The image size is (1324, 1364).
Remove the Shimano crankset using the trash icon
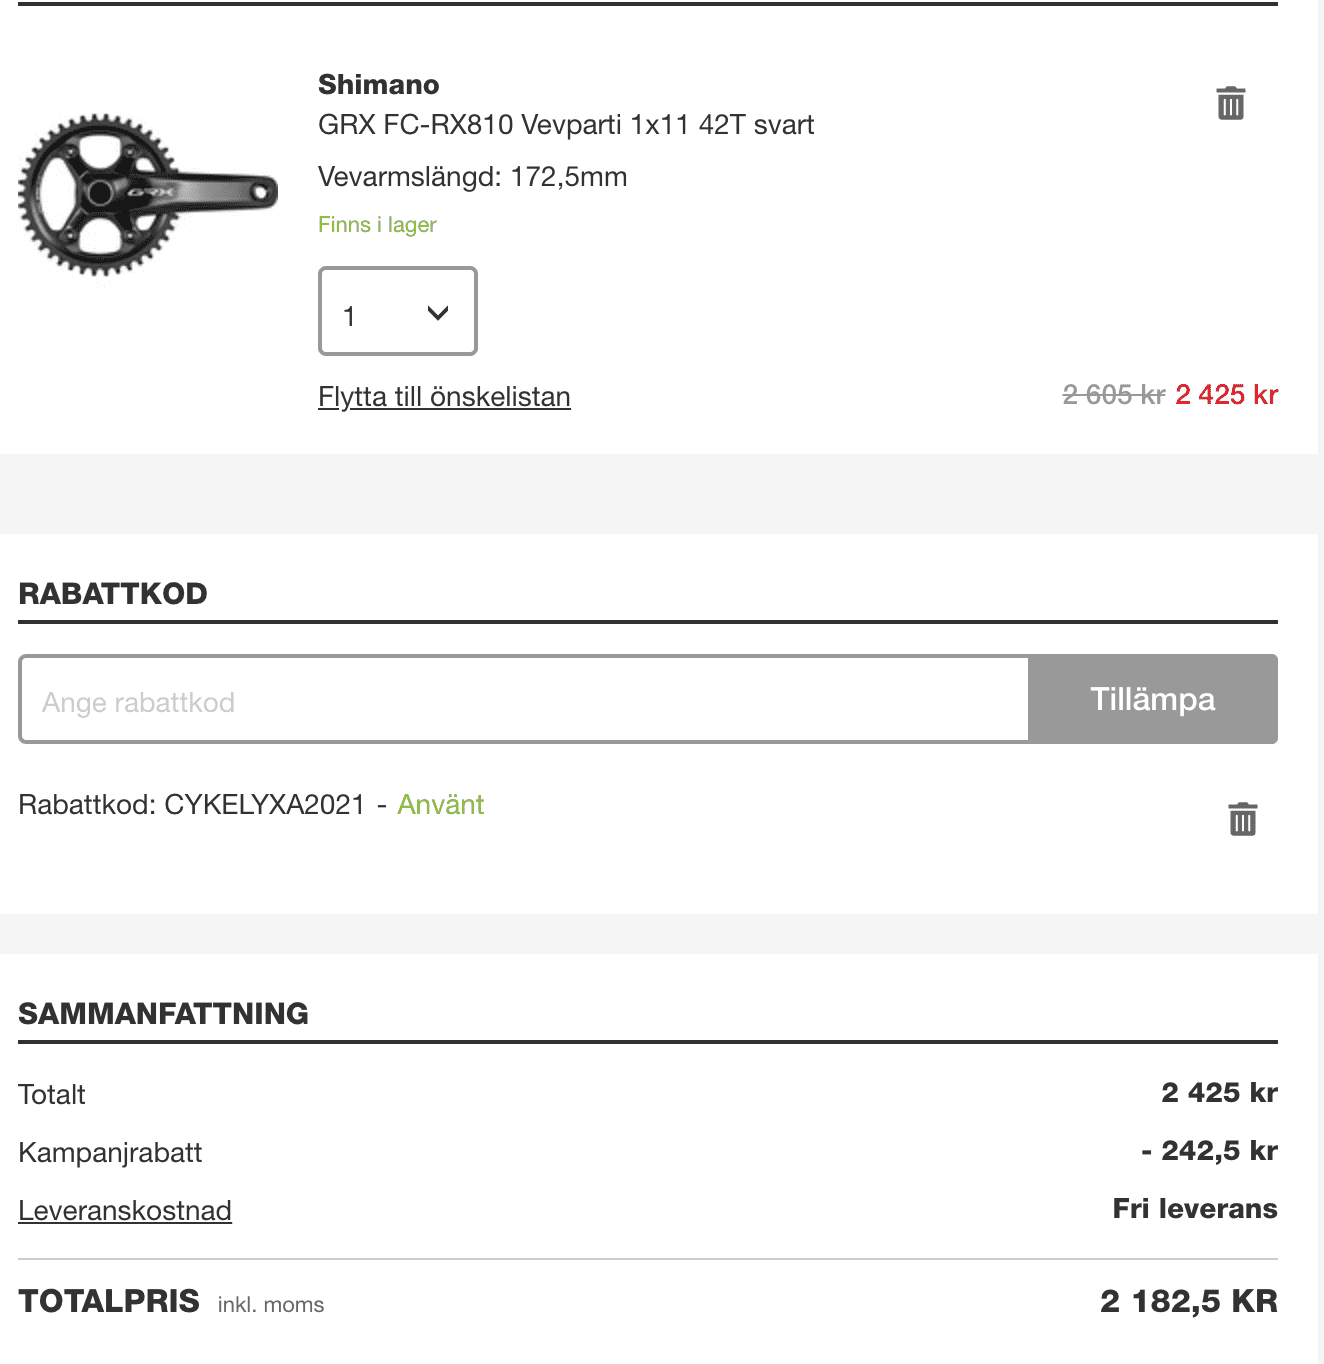(x=1230, y=103)
